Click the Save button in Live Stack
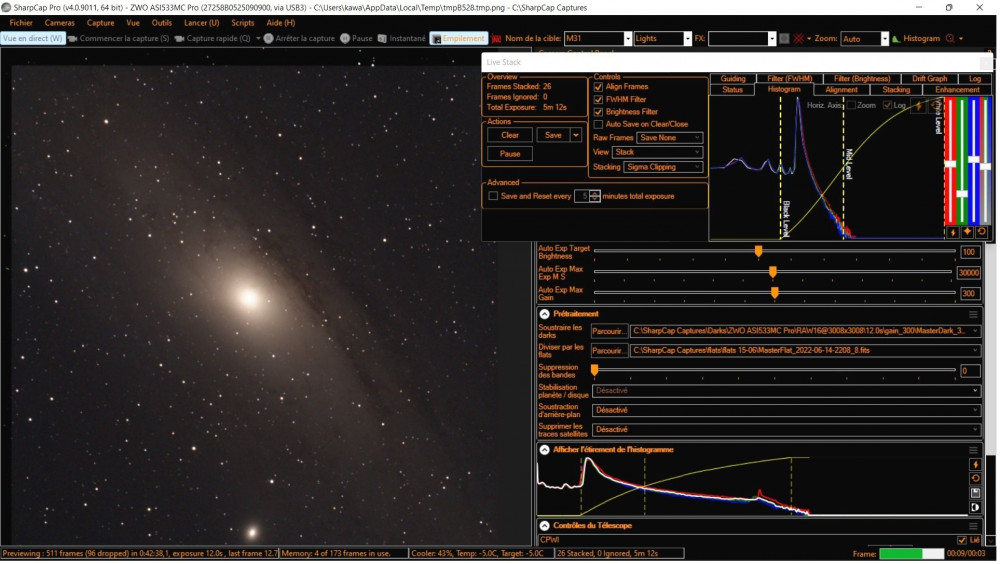1000x564 pixels. coord(553,135)
